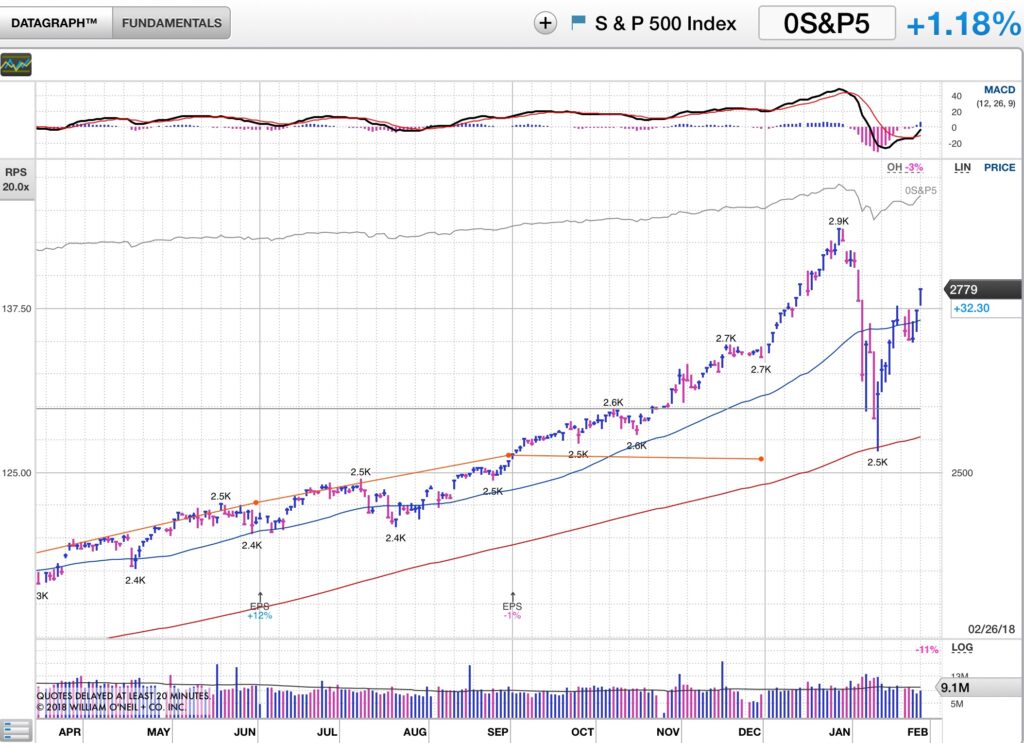Click the orange trendline end point
The width and height of the screenshot is (1024, 743).
tap(762, 459)
